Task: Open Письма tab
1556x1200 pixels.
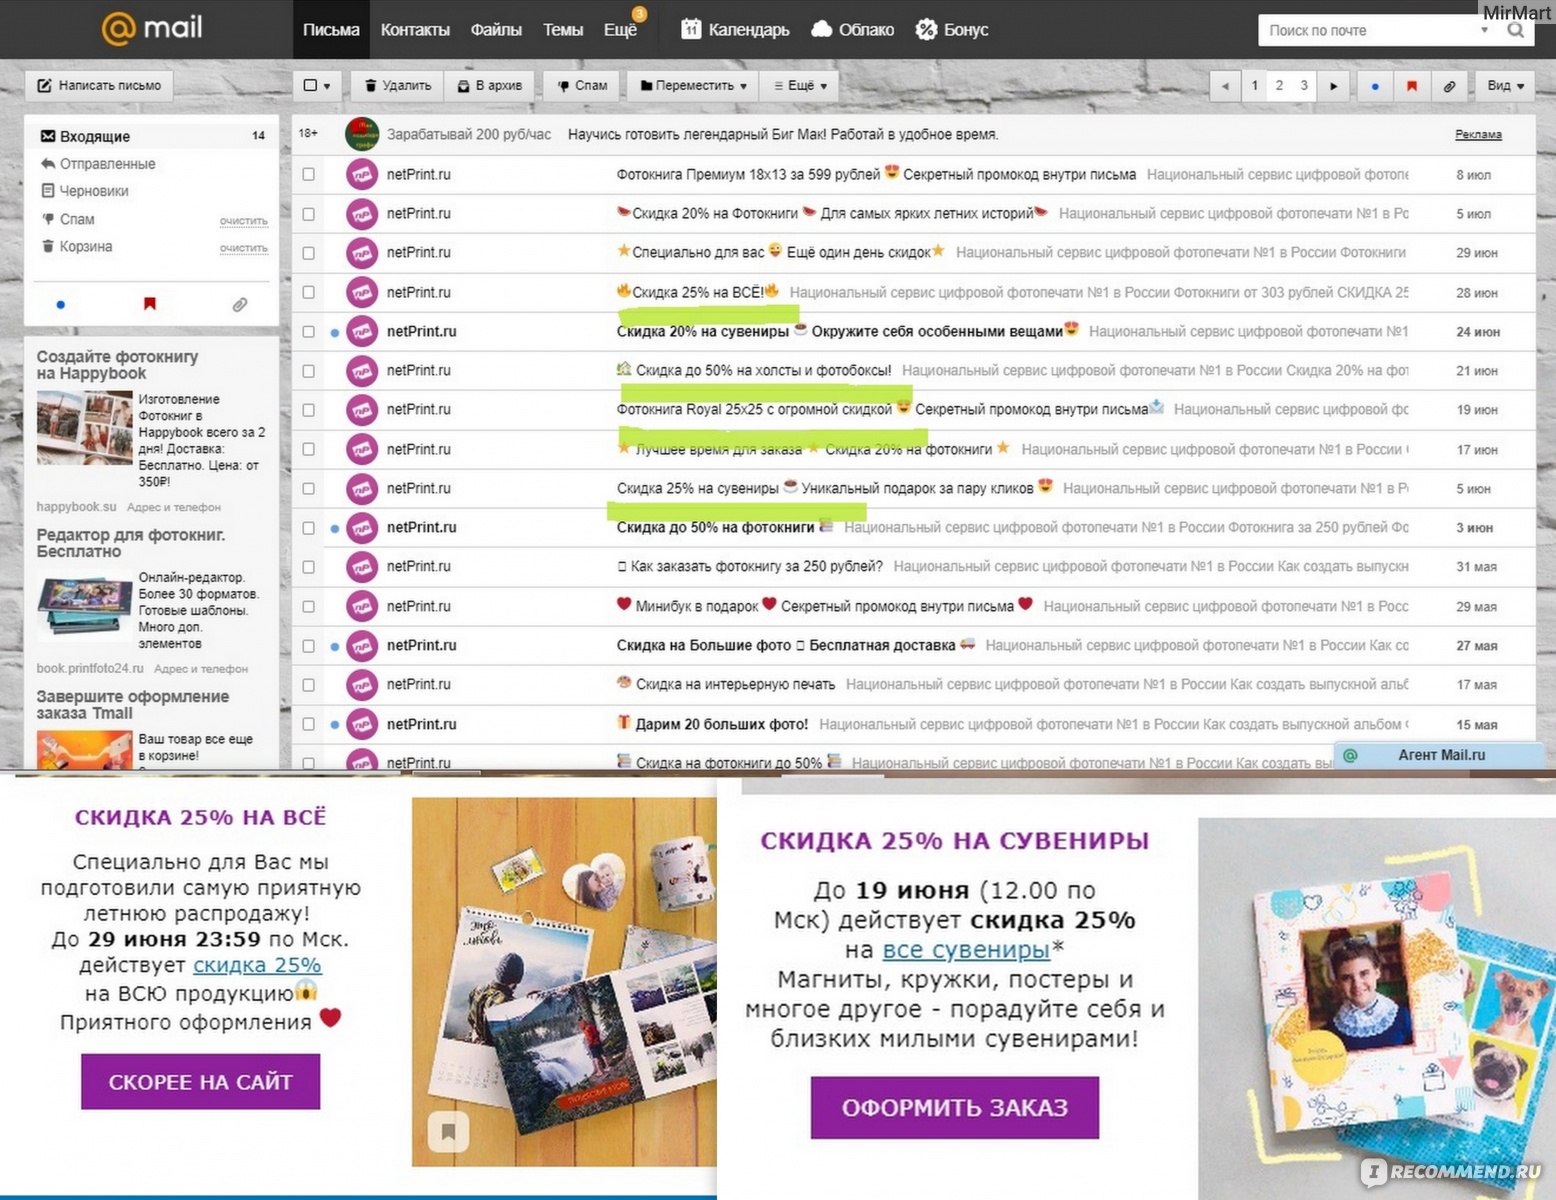Action: tap(331, 30)
